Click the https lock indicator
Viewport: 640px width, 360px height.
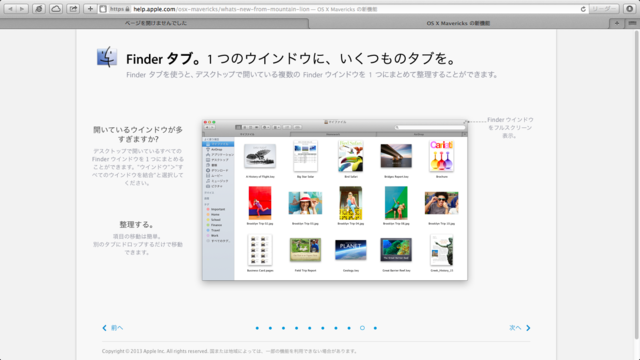pos(120,9)
